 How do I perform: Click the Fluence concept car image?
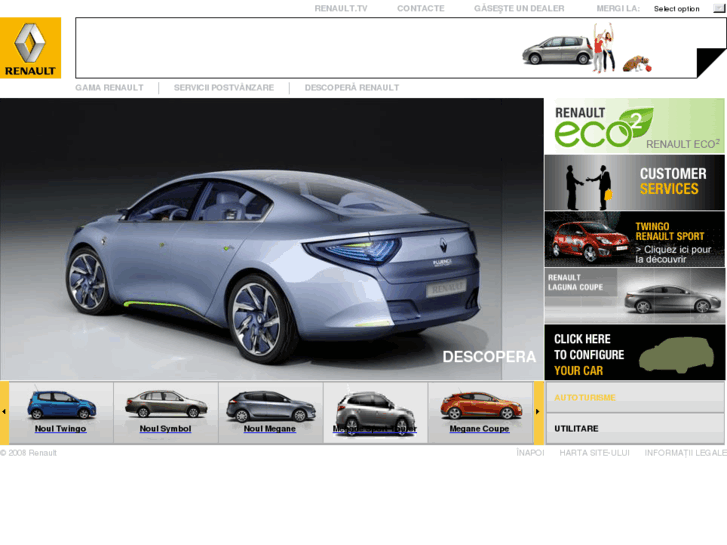[272, 239]
